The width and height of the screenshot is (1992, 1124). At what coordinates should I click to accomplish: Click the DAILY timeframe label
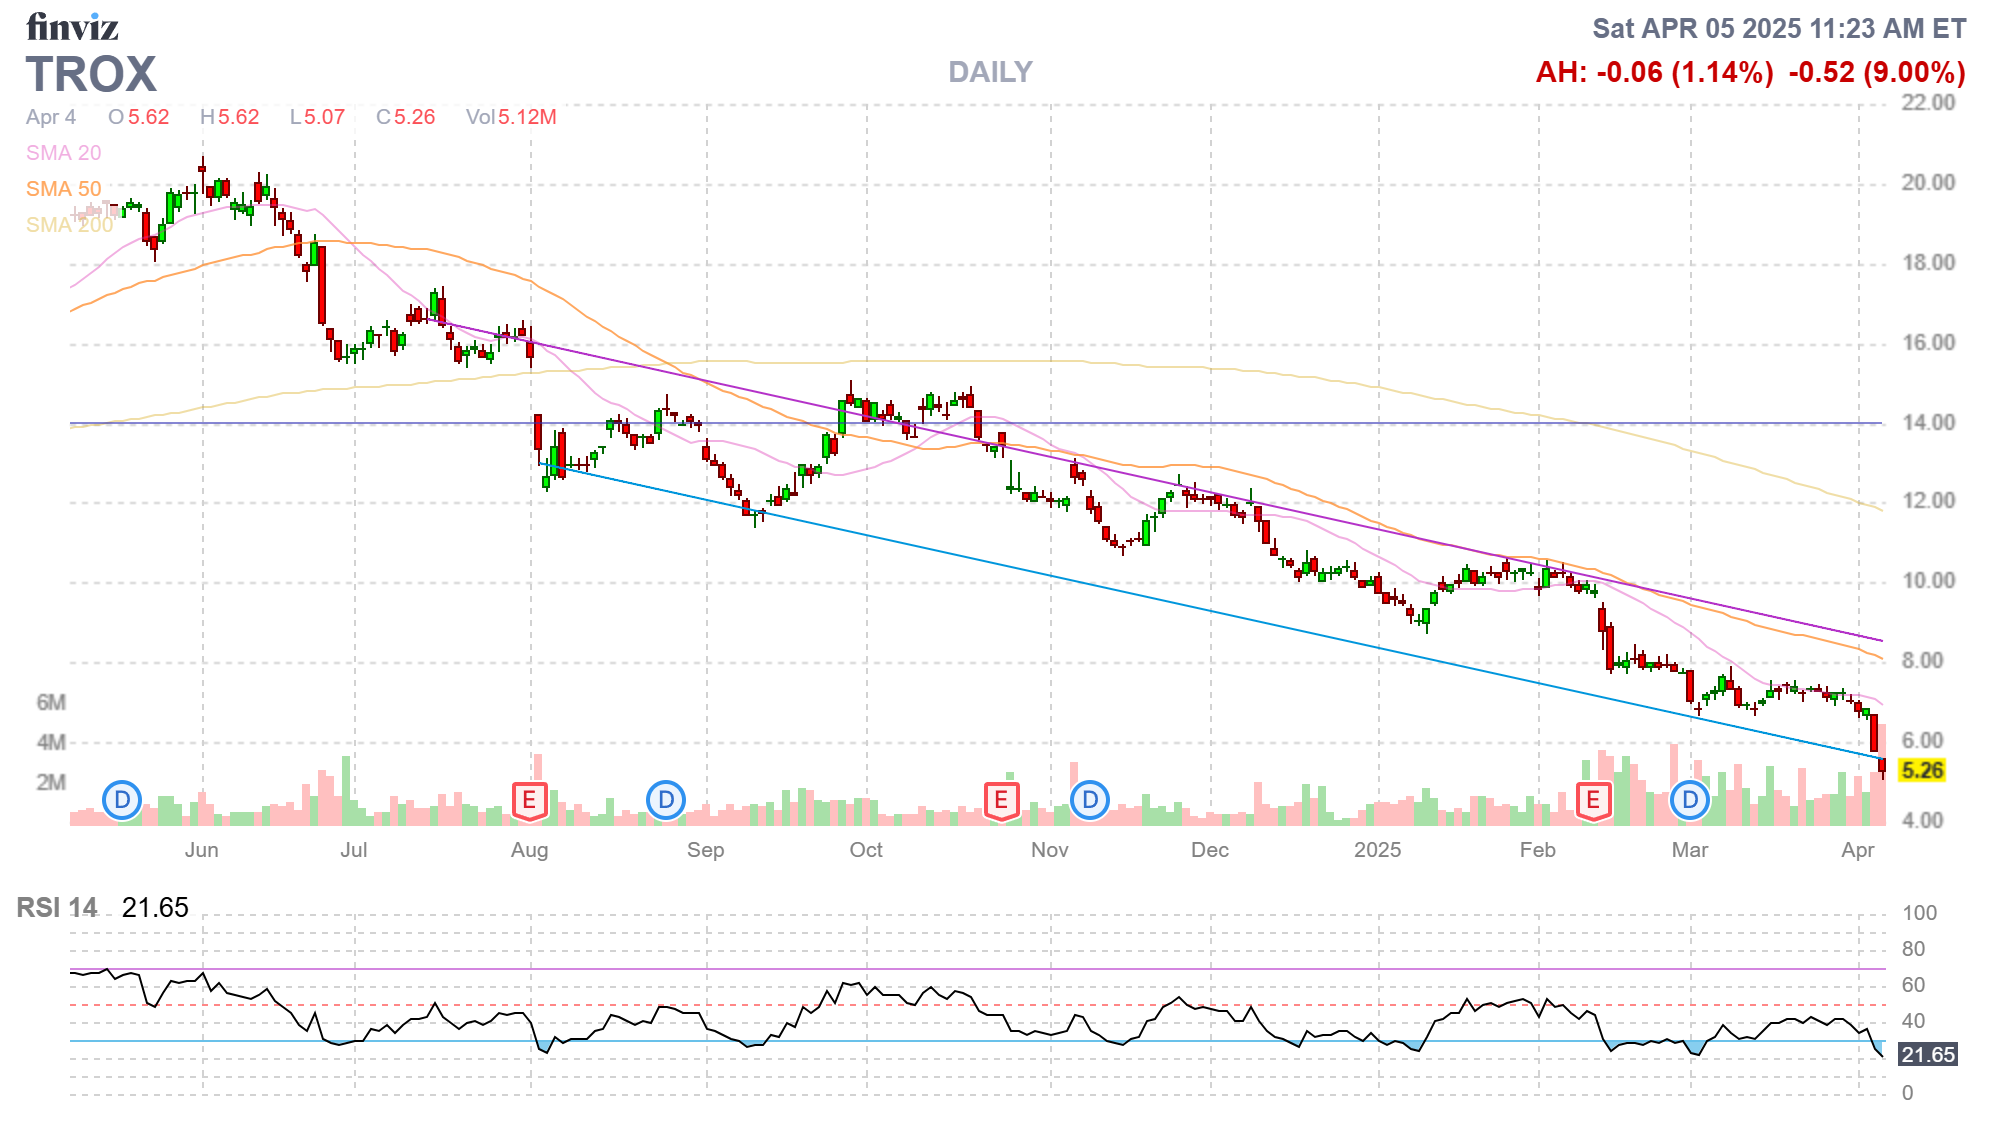click(990, 72)
